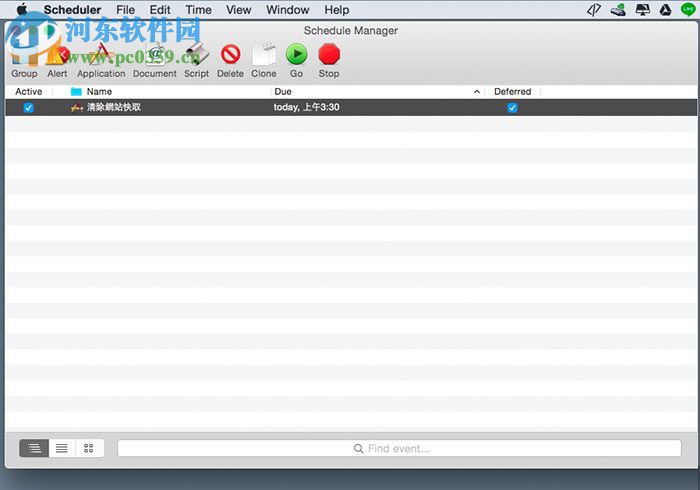
Task: Switch to flat list view
Action: click(62, 448)
